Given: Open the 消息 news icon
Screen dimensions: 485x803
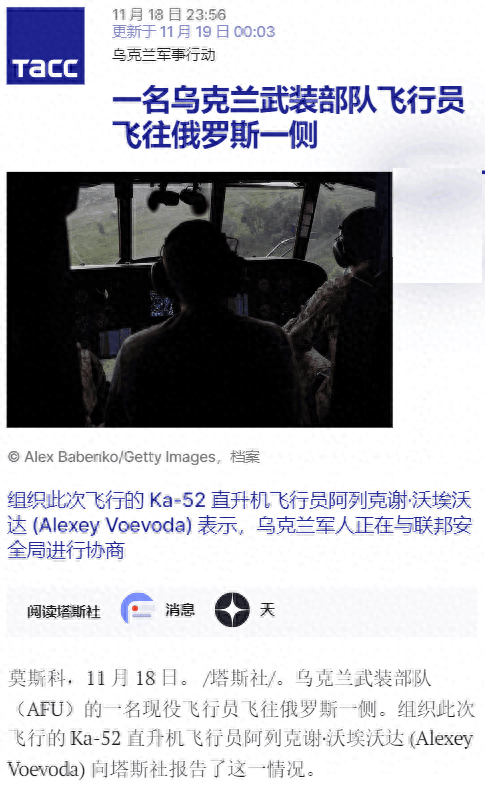Looking at the screenshot, I should tap(138, 609).
